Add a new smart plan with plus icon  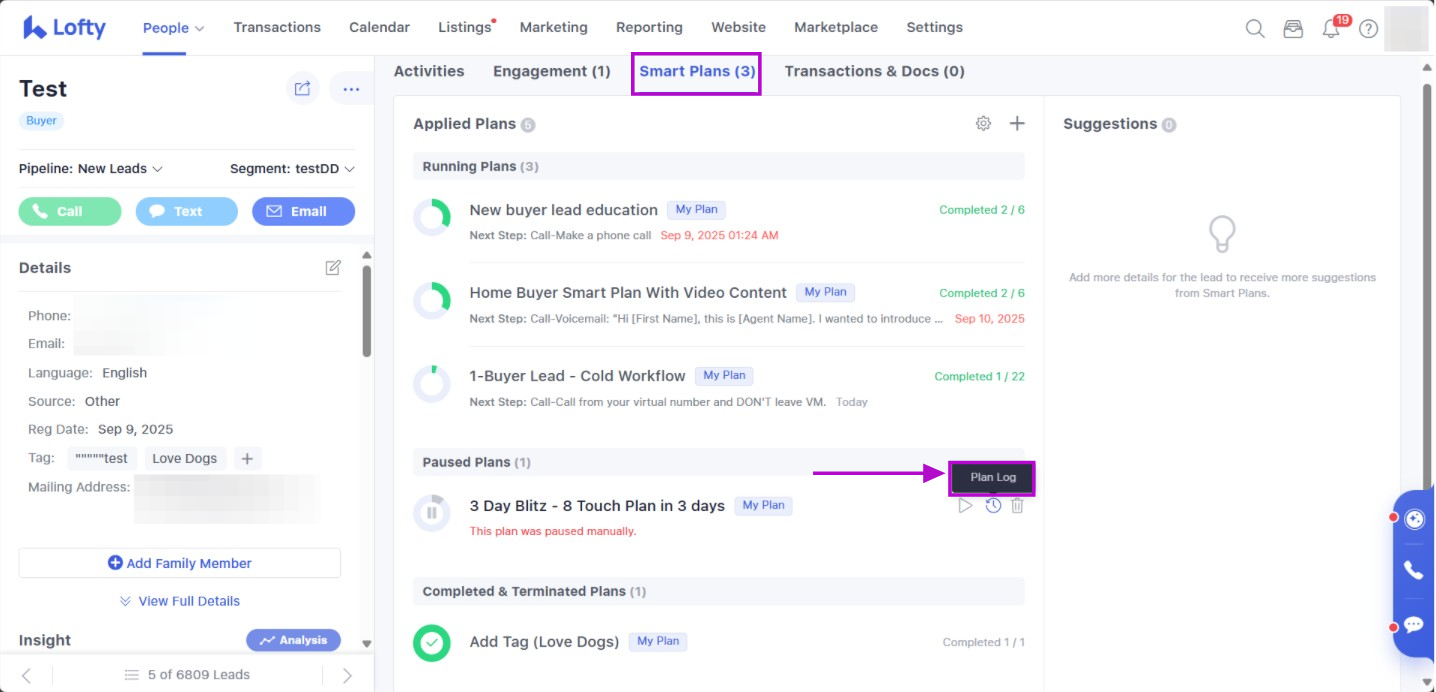(1017, 124)
